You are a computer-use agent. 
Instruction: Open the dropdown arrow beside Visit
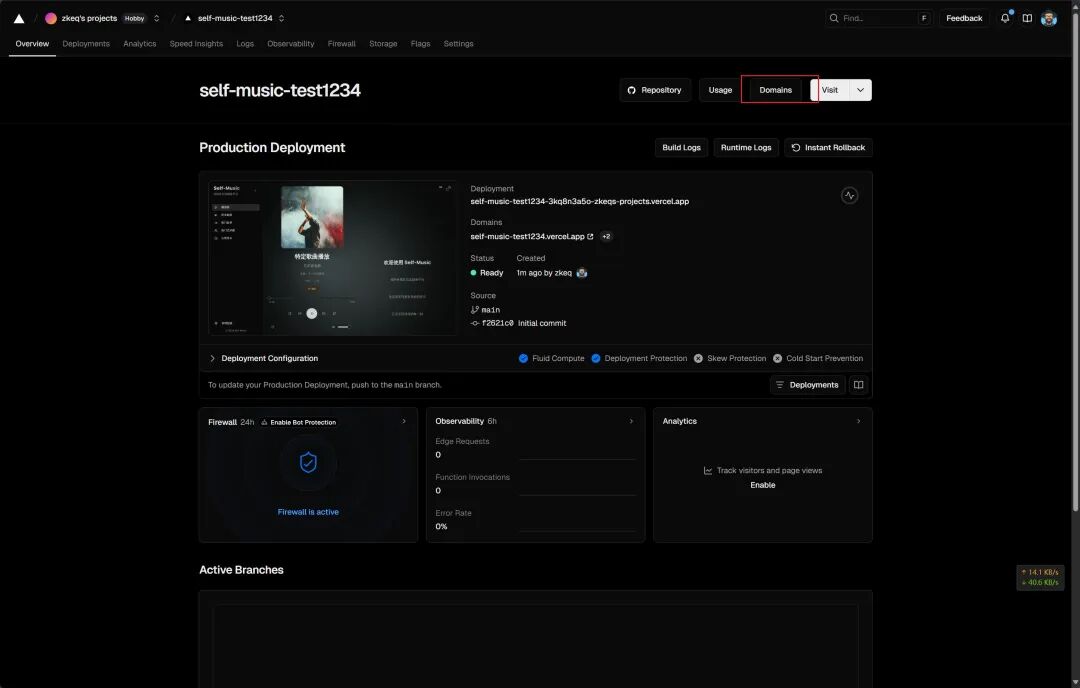tap(860, 90)
